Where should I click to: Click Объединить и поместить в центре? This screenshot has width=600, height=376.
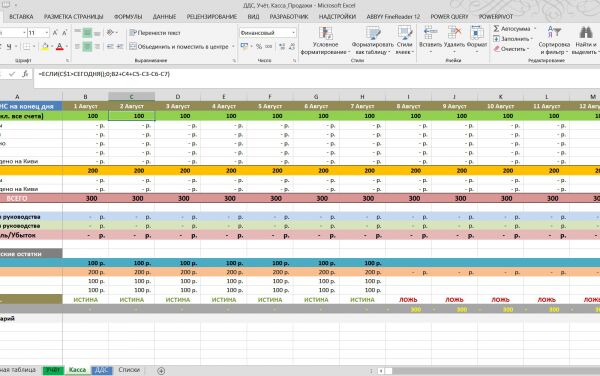coord(179,47)
